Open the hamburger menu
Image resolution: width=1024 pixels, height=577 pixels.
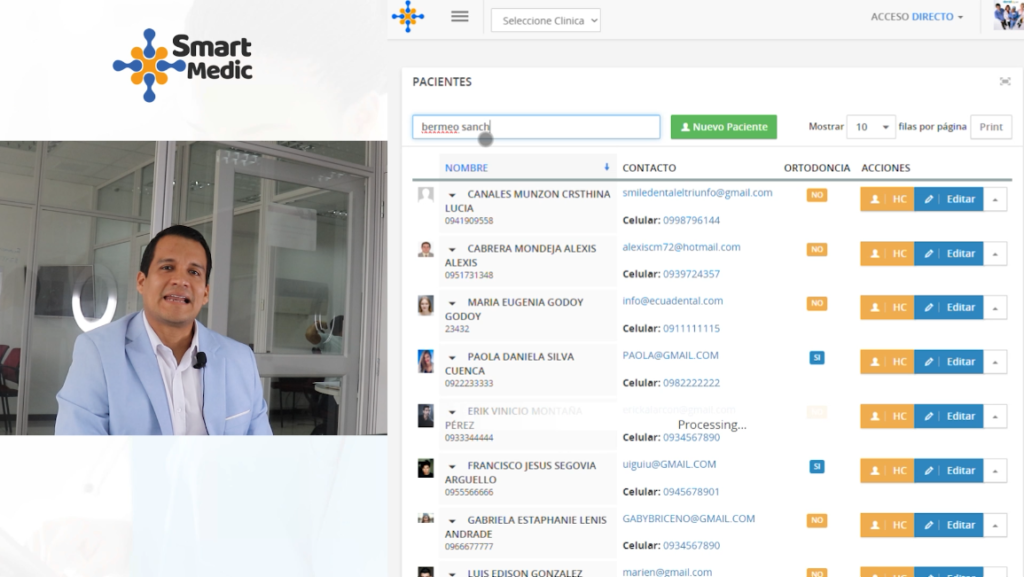pos(460,17)
